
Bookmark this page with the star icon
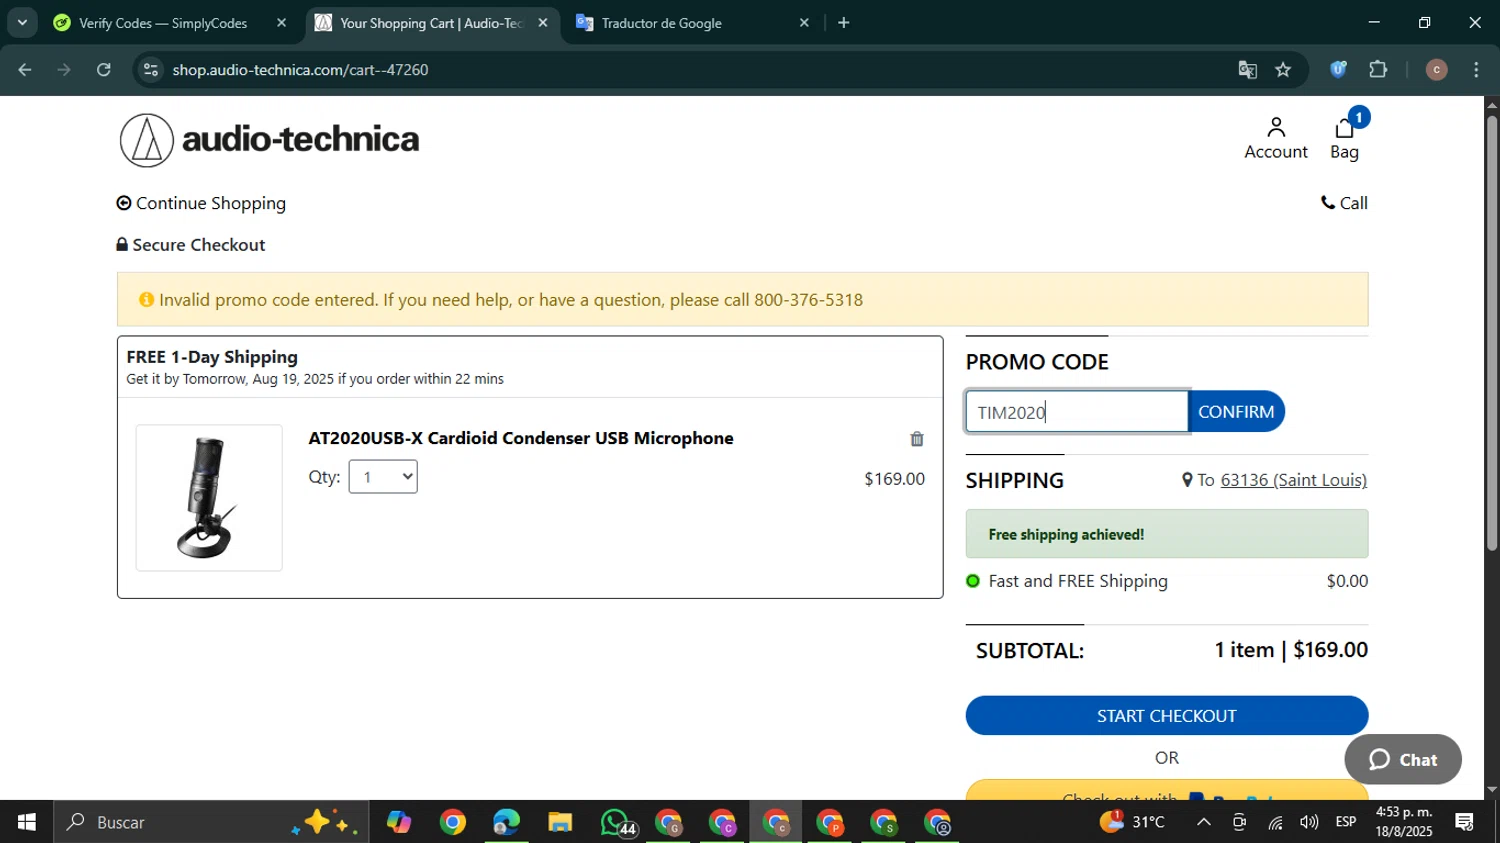coord(1283,70)
